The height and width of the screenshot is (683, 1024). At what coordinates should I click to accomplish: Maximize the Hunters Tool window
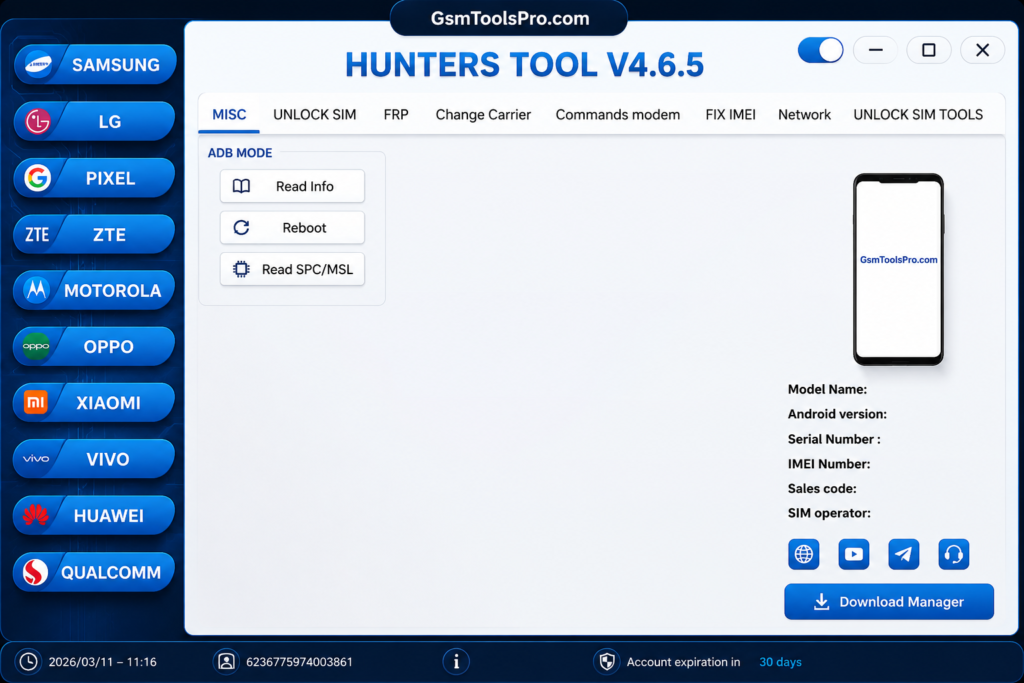coord(929,50)
